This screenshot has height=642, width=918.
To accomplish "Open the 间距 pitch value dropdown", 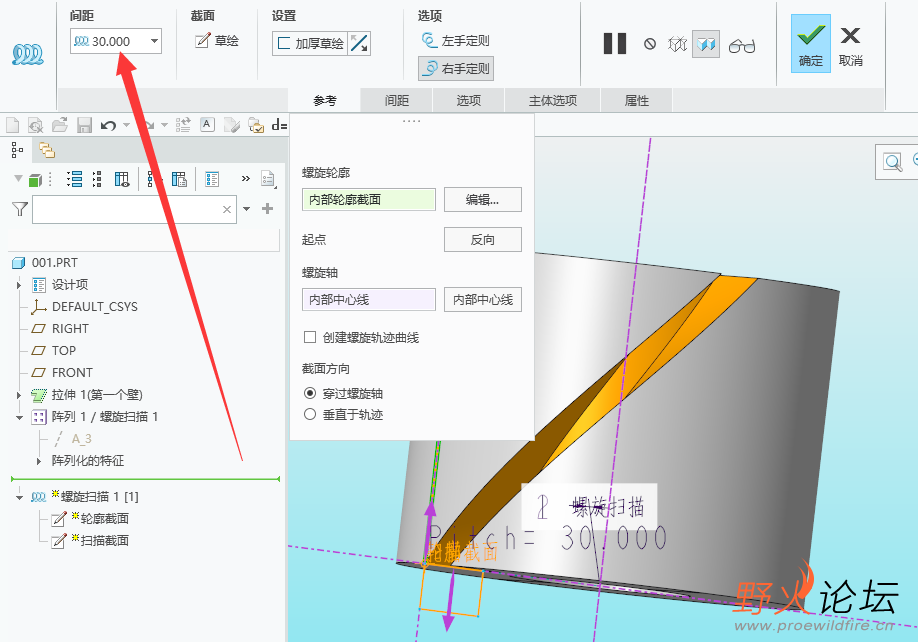I will [x=154, y=41].
